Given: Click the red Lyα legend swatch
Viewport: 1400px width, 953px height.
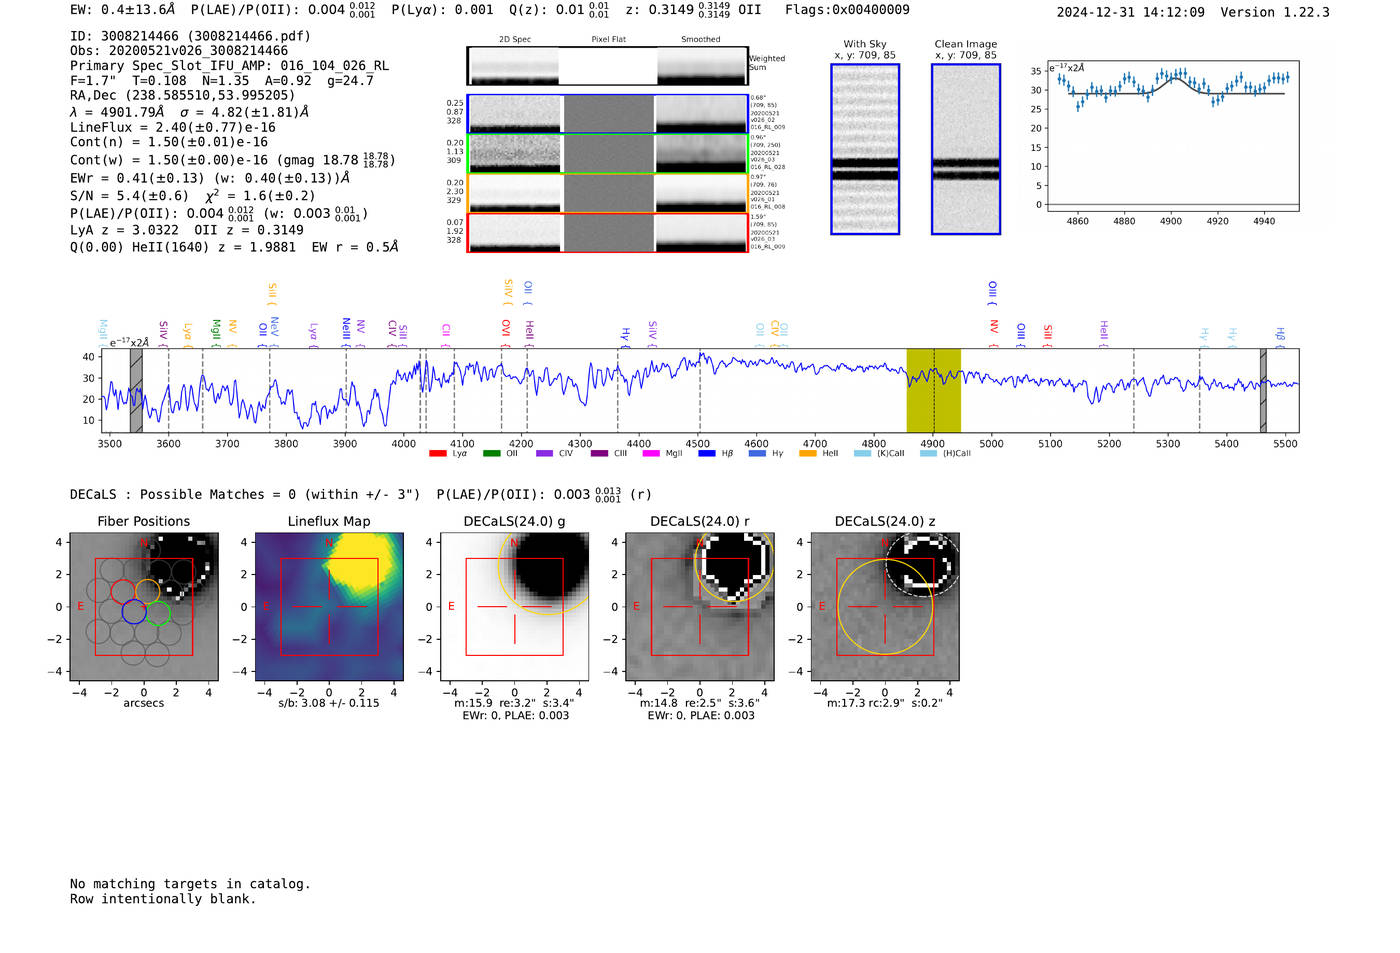Looking at the screenshot, I should [438, 453].
